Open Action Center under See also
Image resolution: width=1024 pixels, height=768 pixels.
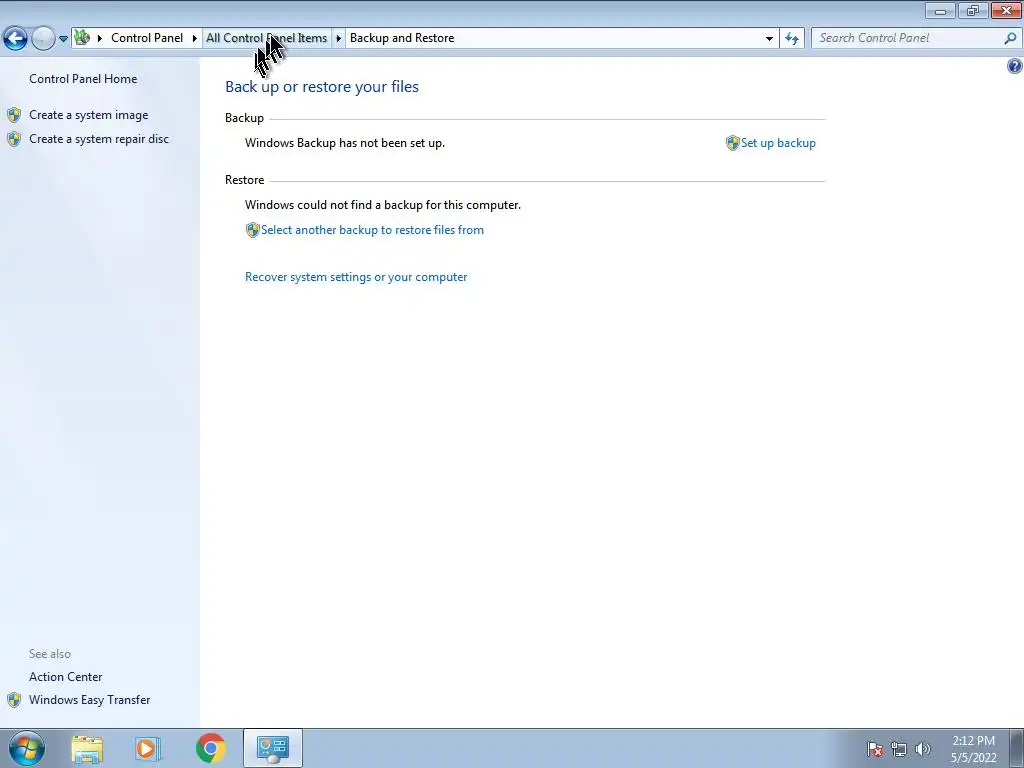coord(65,677)
